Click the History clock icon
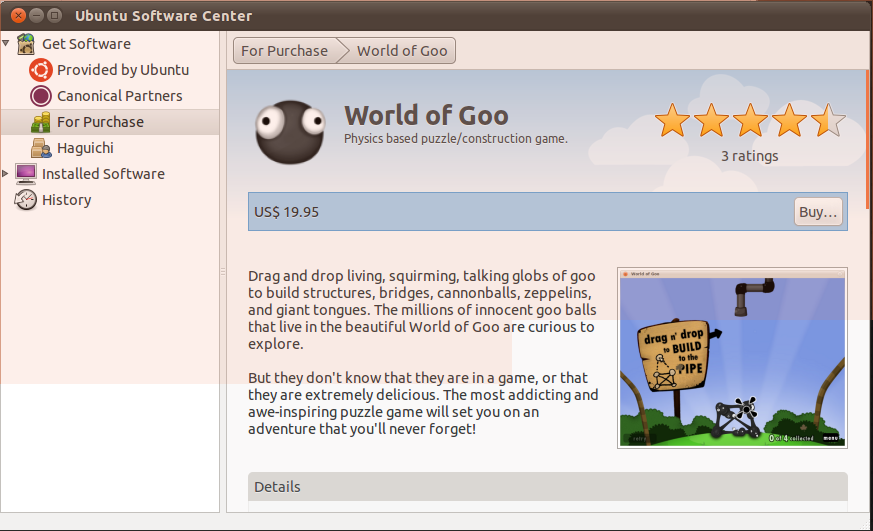 click(26, 200)
